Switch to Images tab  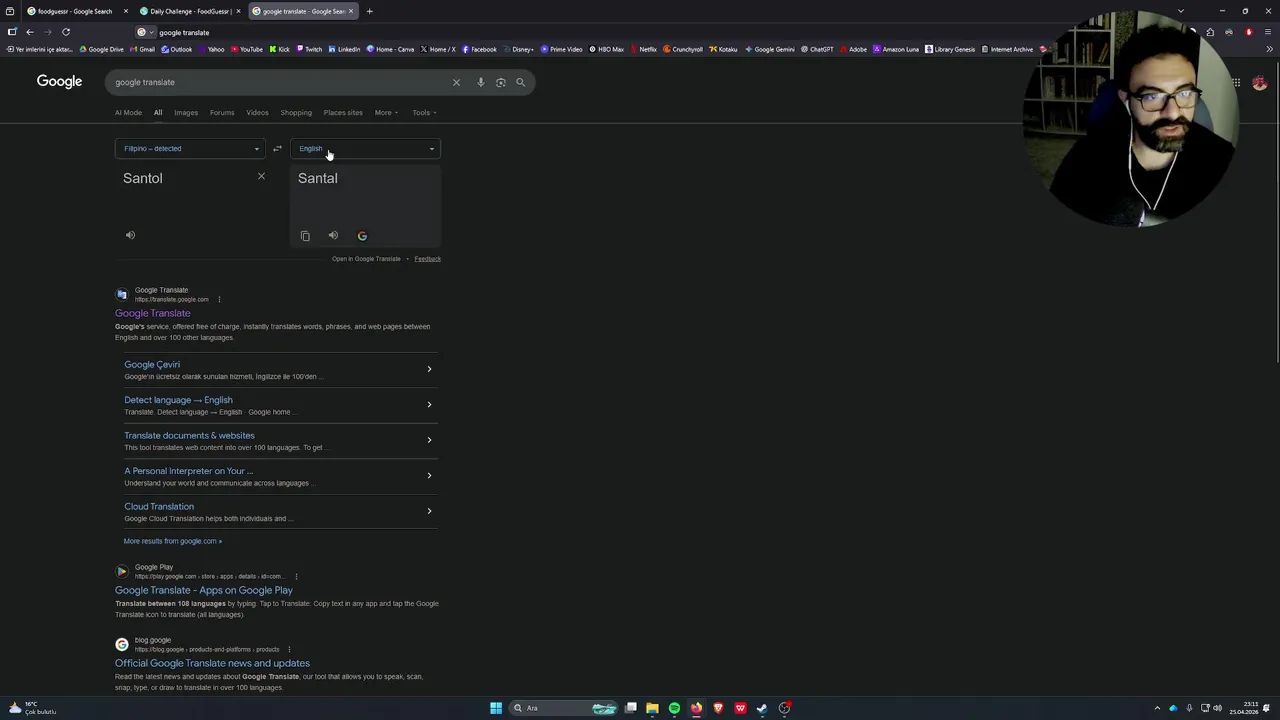pyautogui.click(x=186, y=113)
